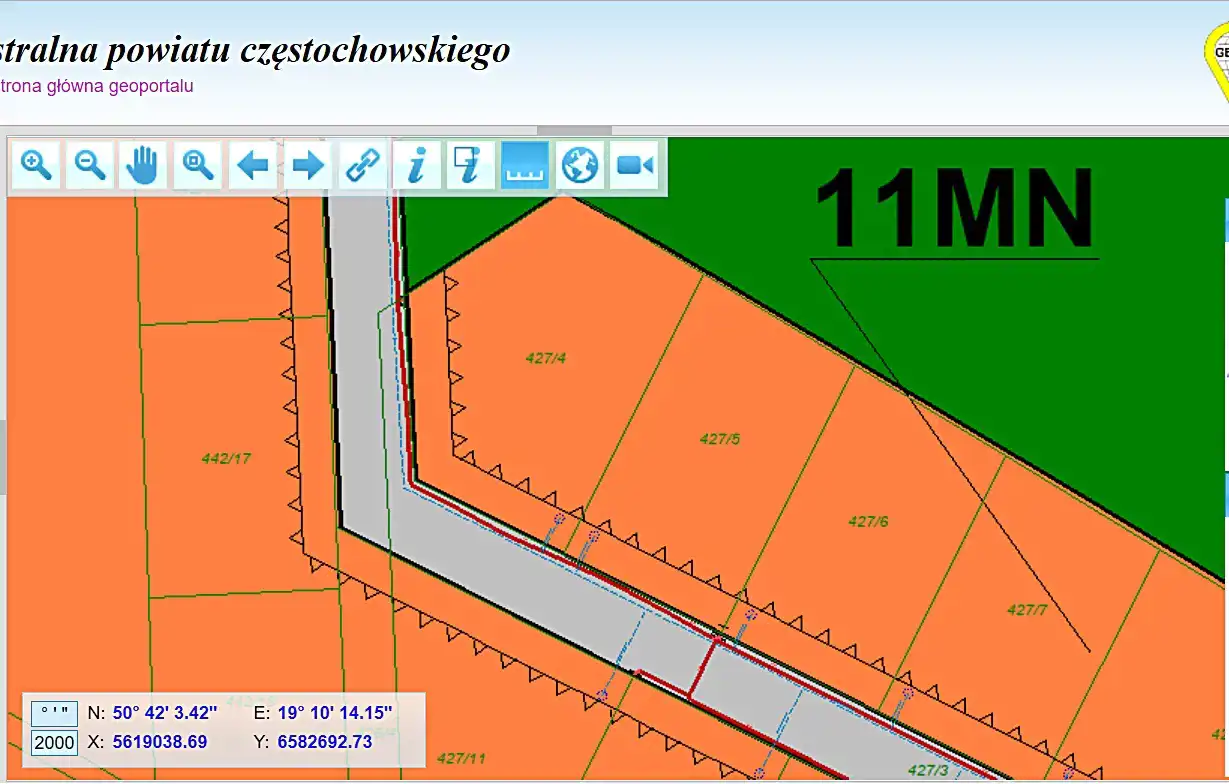Click the video camera icon
This screenshot has width=1229, height=784.
point(635,165)
